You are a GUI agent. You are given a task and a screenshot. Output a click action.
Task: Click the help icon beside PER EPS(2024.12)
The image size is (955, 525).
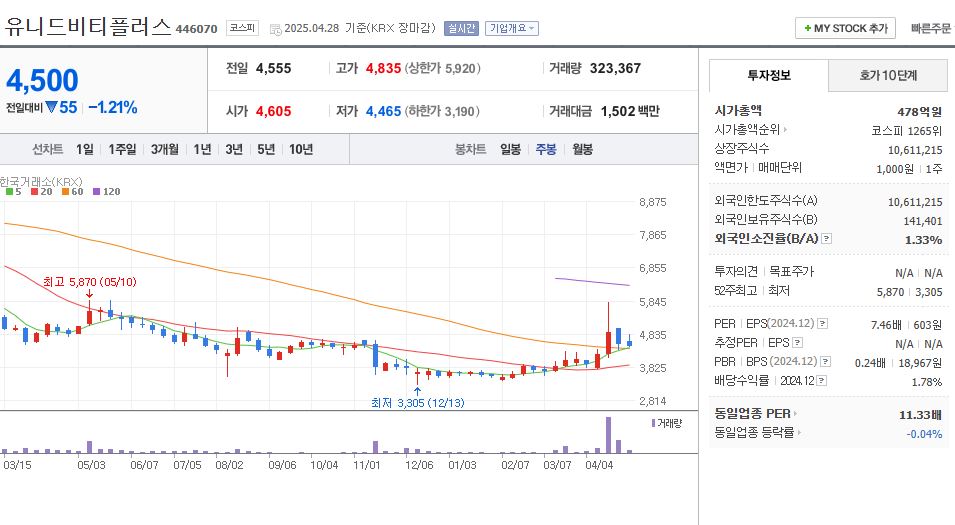click(x=822, y=323)
